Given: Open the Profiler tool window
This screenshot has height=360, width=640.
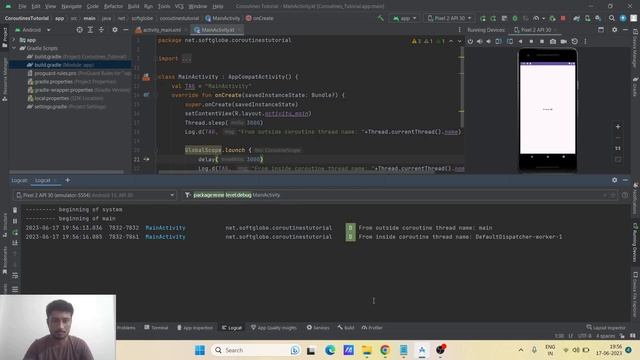Looking at the screenshot, I should 372,328.
